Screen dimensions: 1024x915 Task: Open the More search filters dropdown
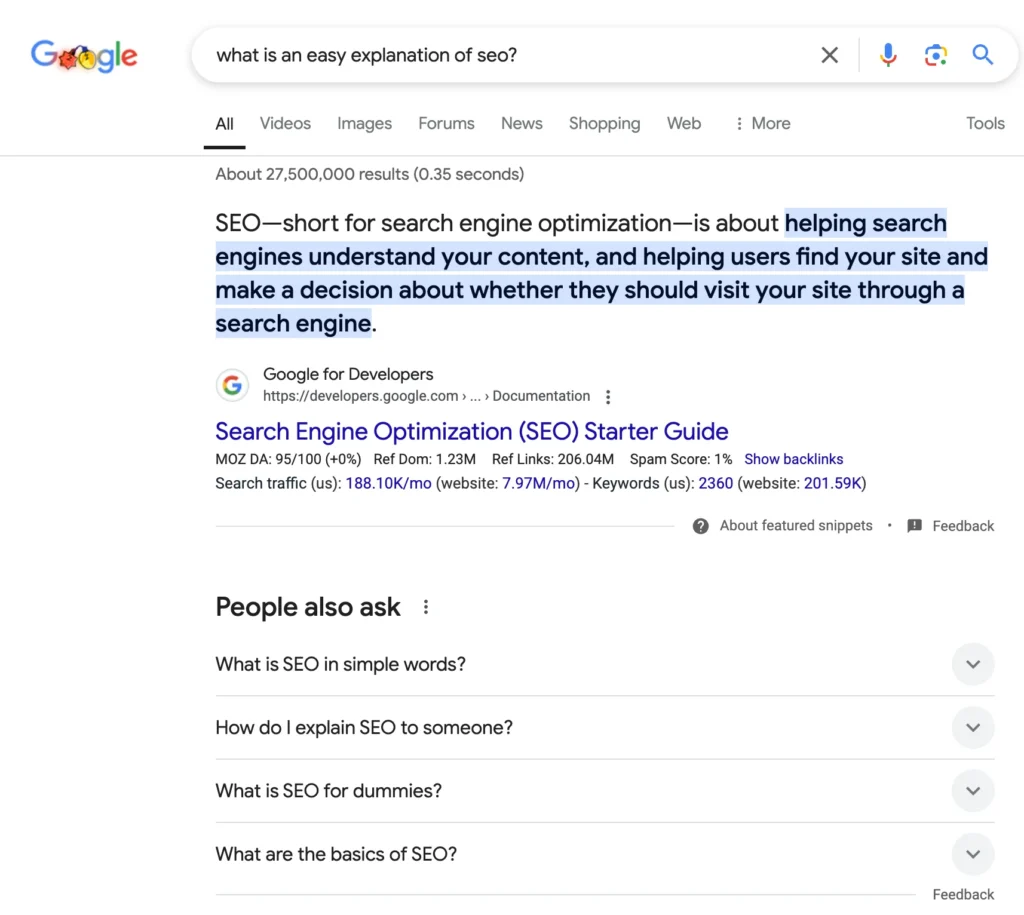[762, 123]
